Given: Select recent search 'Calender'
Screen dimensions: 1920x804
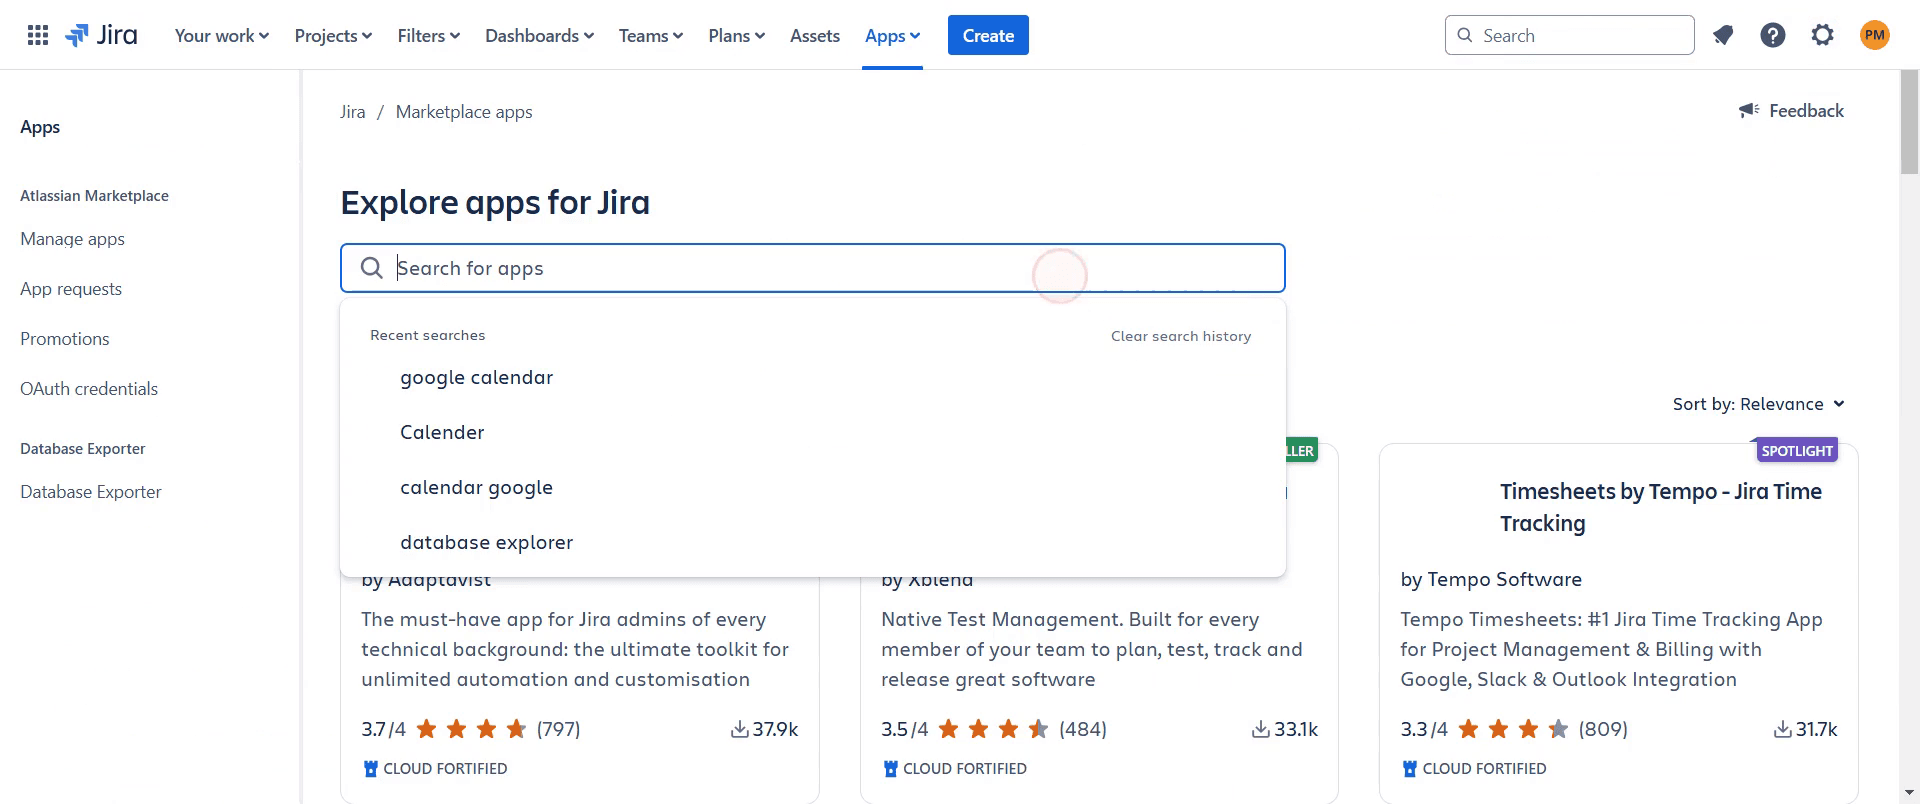Looking at the screenshot, I should 812,433.
